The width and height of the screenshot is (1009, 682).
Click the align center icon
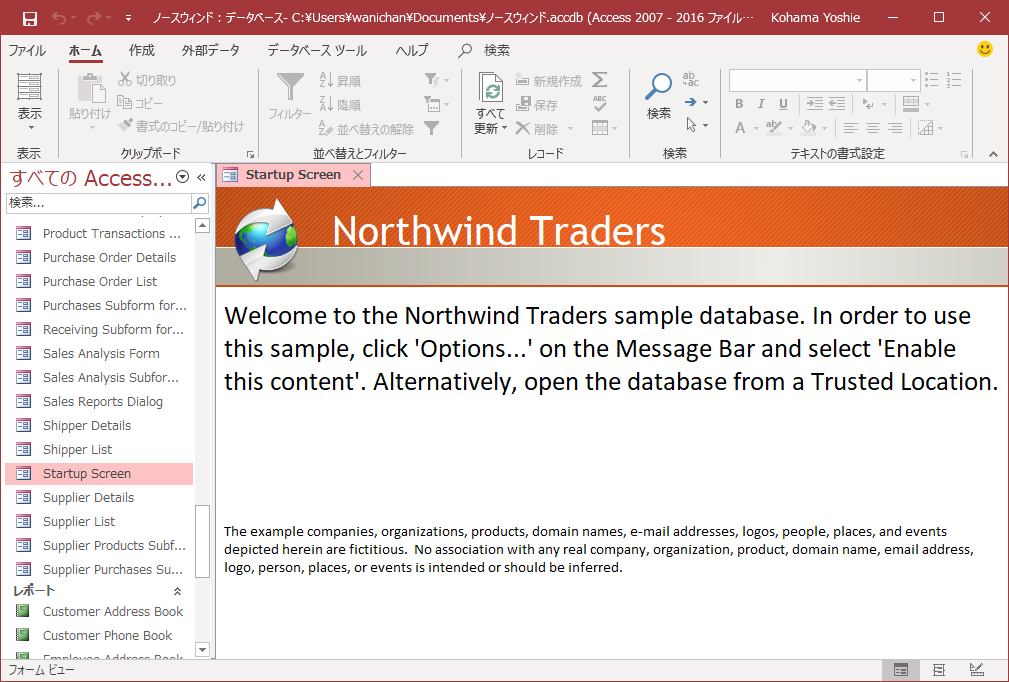click(x=873, y=128)
